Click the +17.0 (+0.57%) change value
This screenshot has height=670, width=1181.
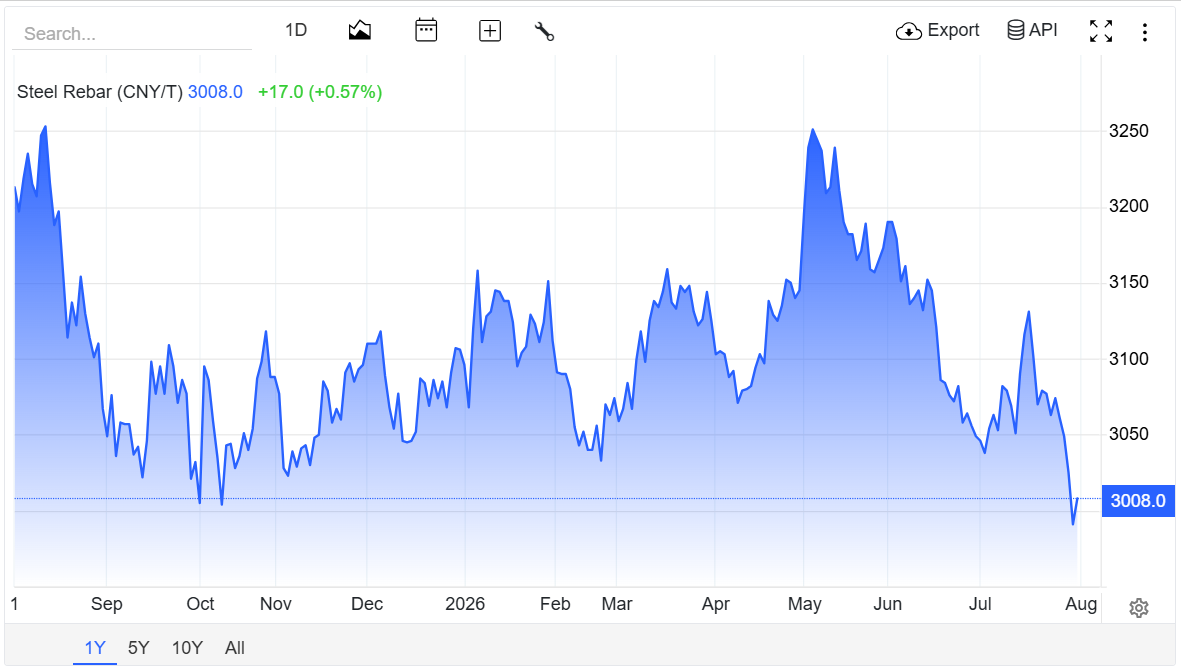320,92
